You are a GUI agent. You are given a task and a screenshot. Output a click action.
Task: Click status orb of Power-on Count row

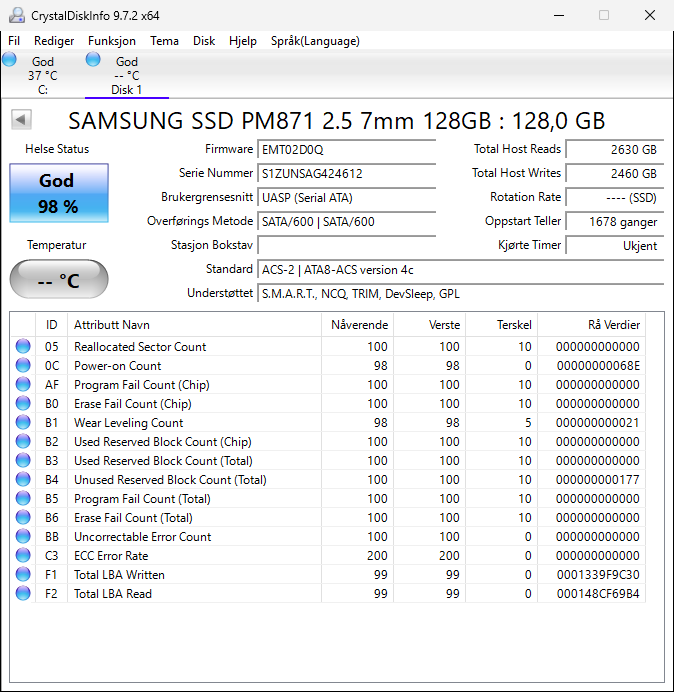pos(23,365)
